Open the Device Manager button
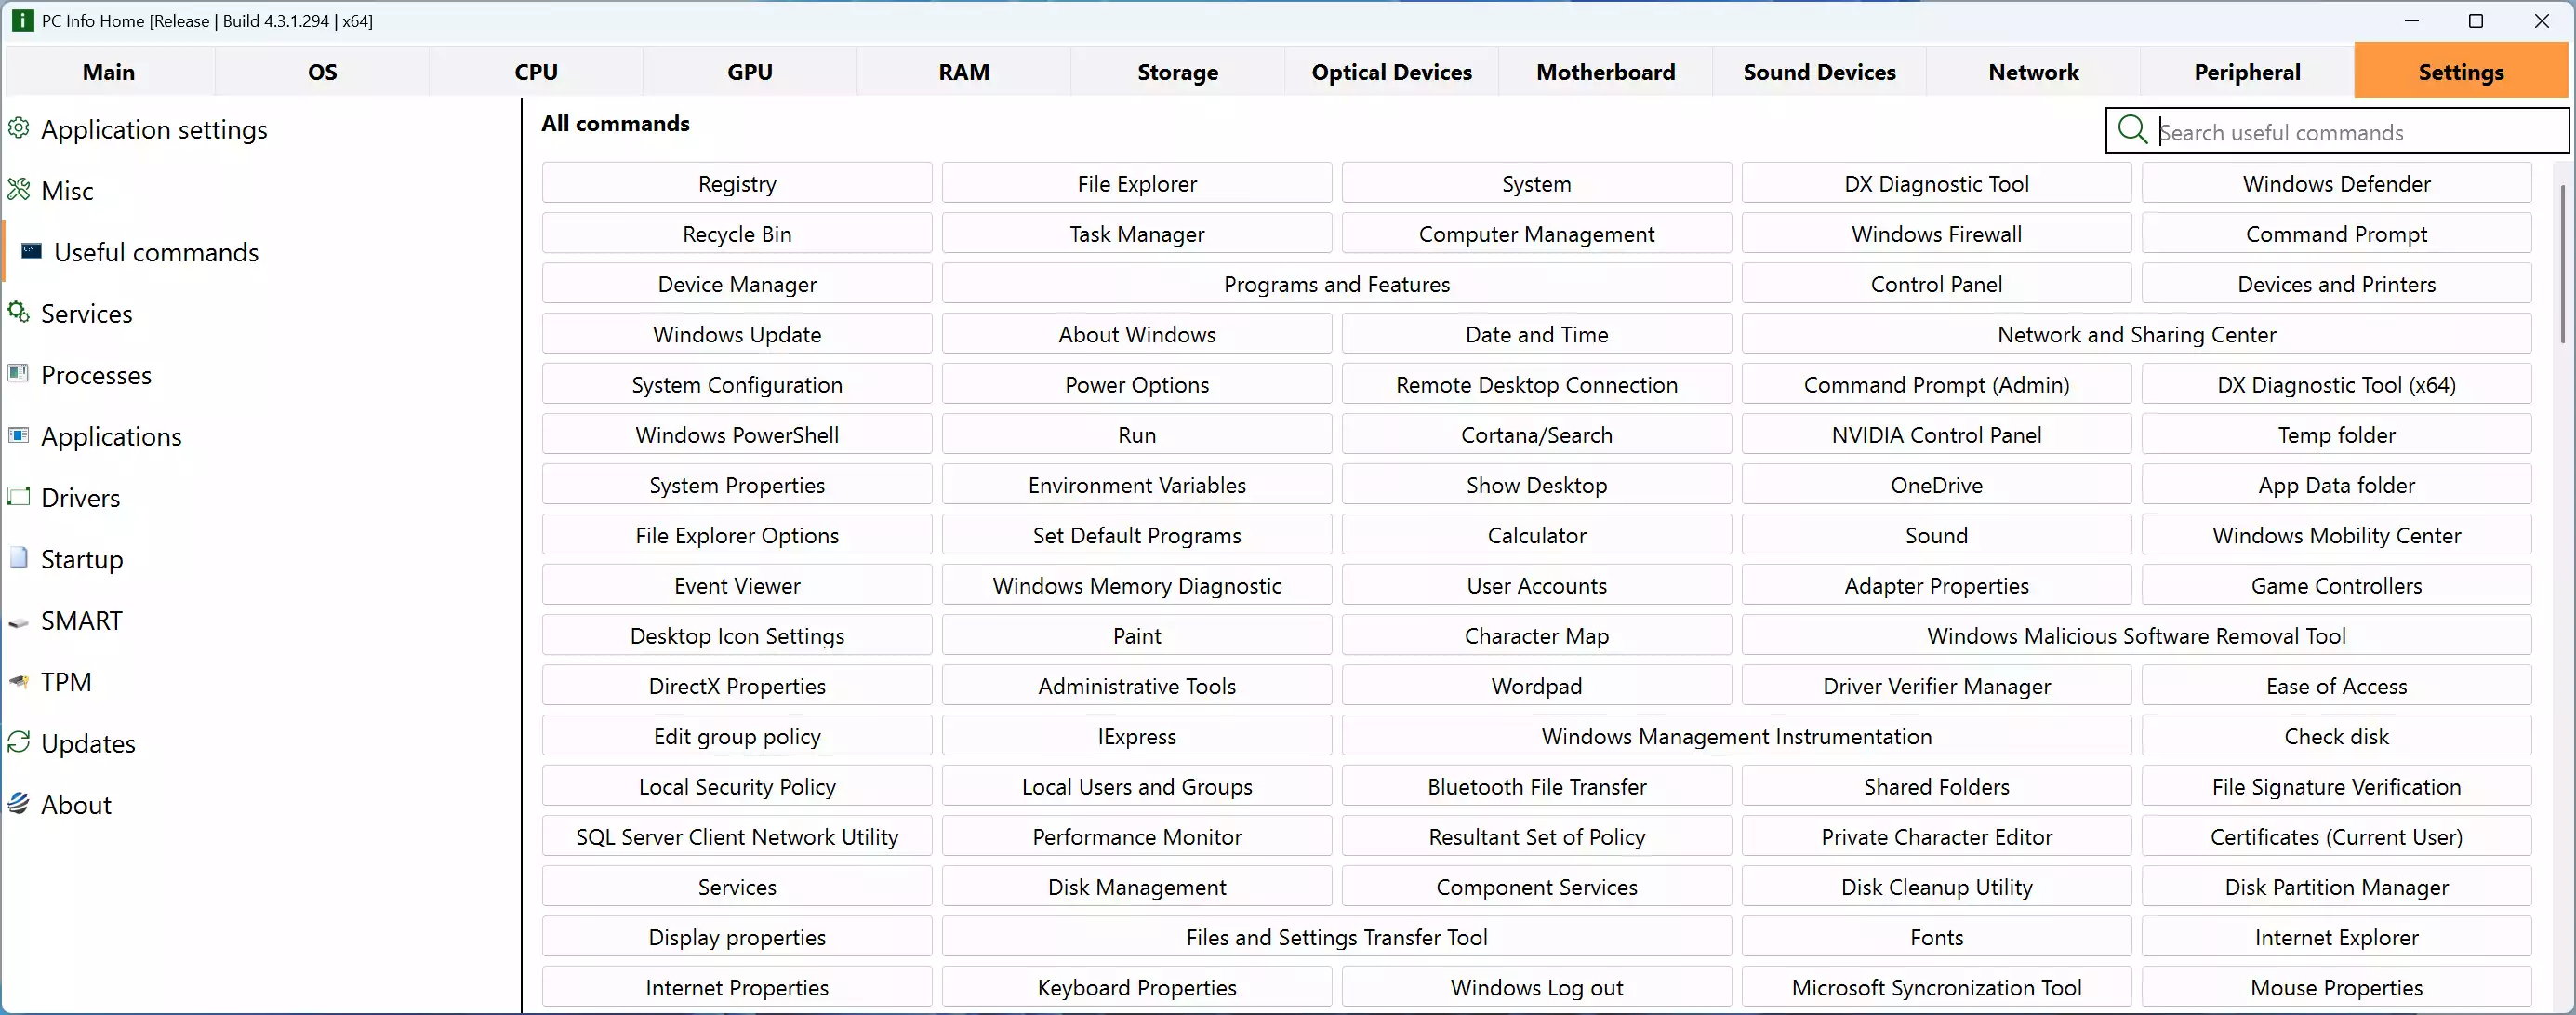2576x1015 pixels. tap(737, 283)
